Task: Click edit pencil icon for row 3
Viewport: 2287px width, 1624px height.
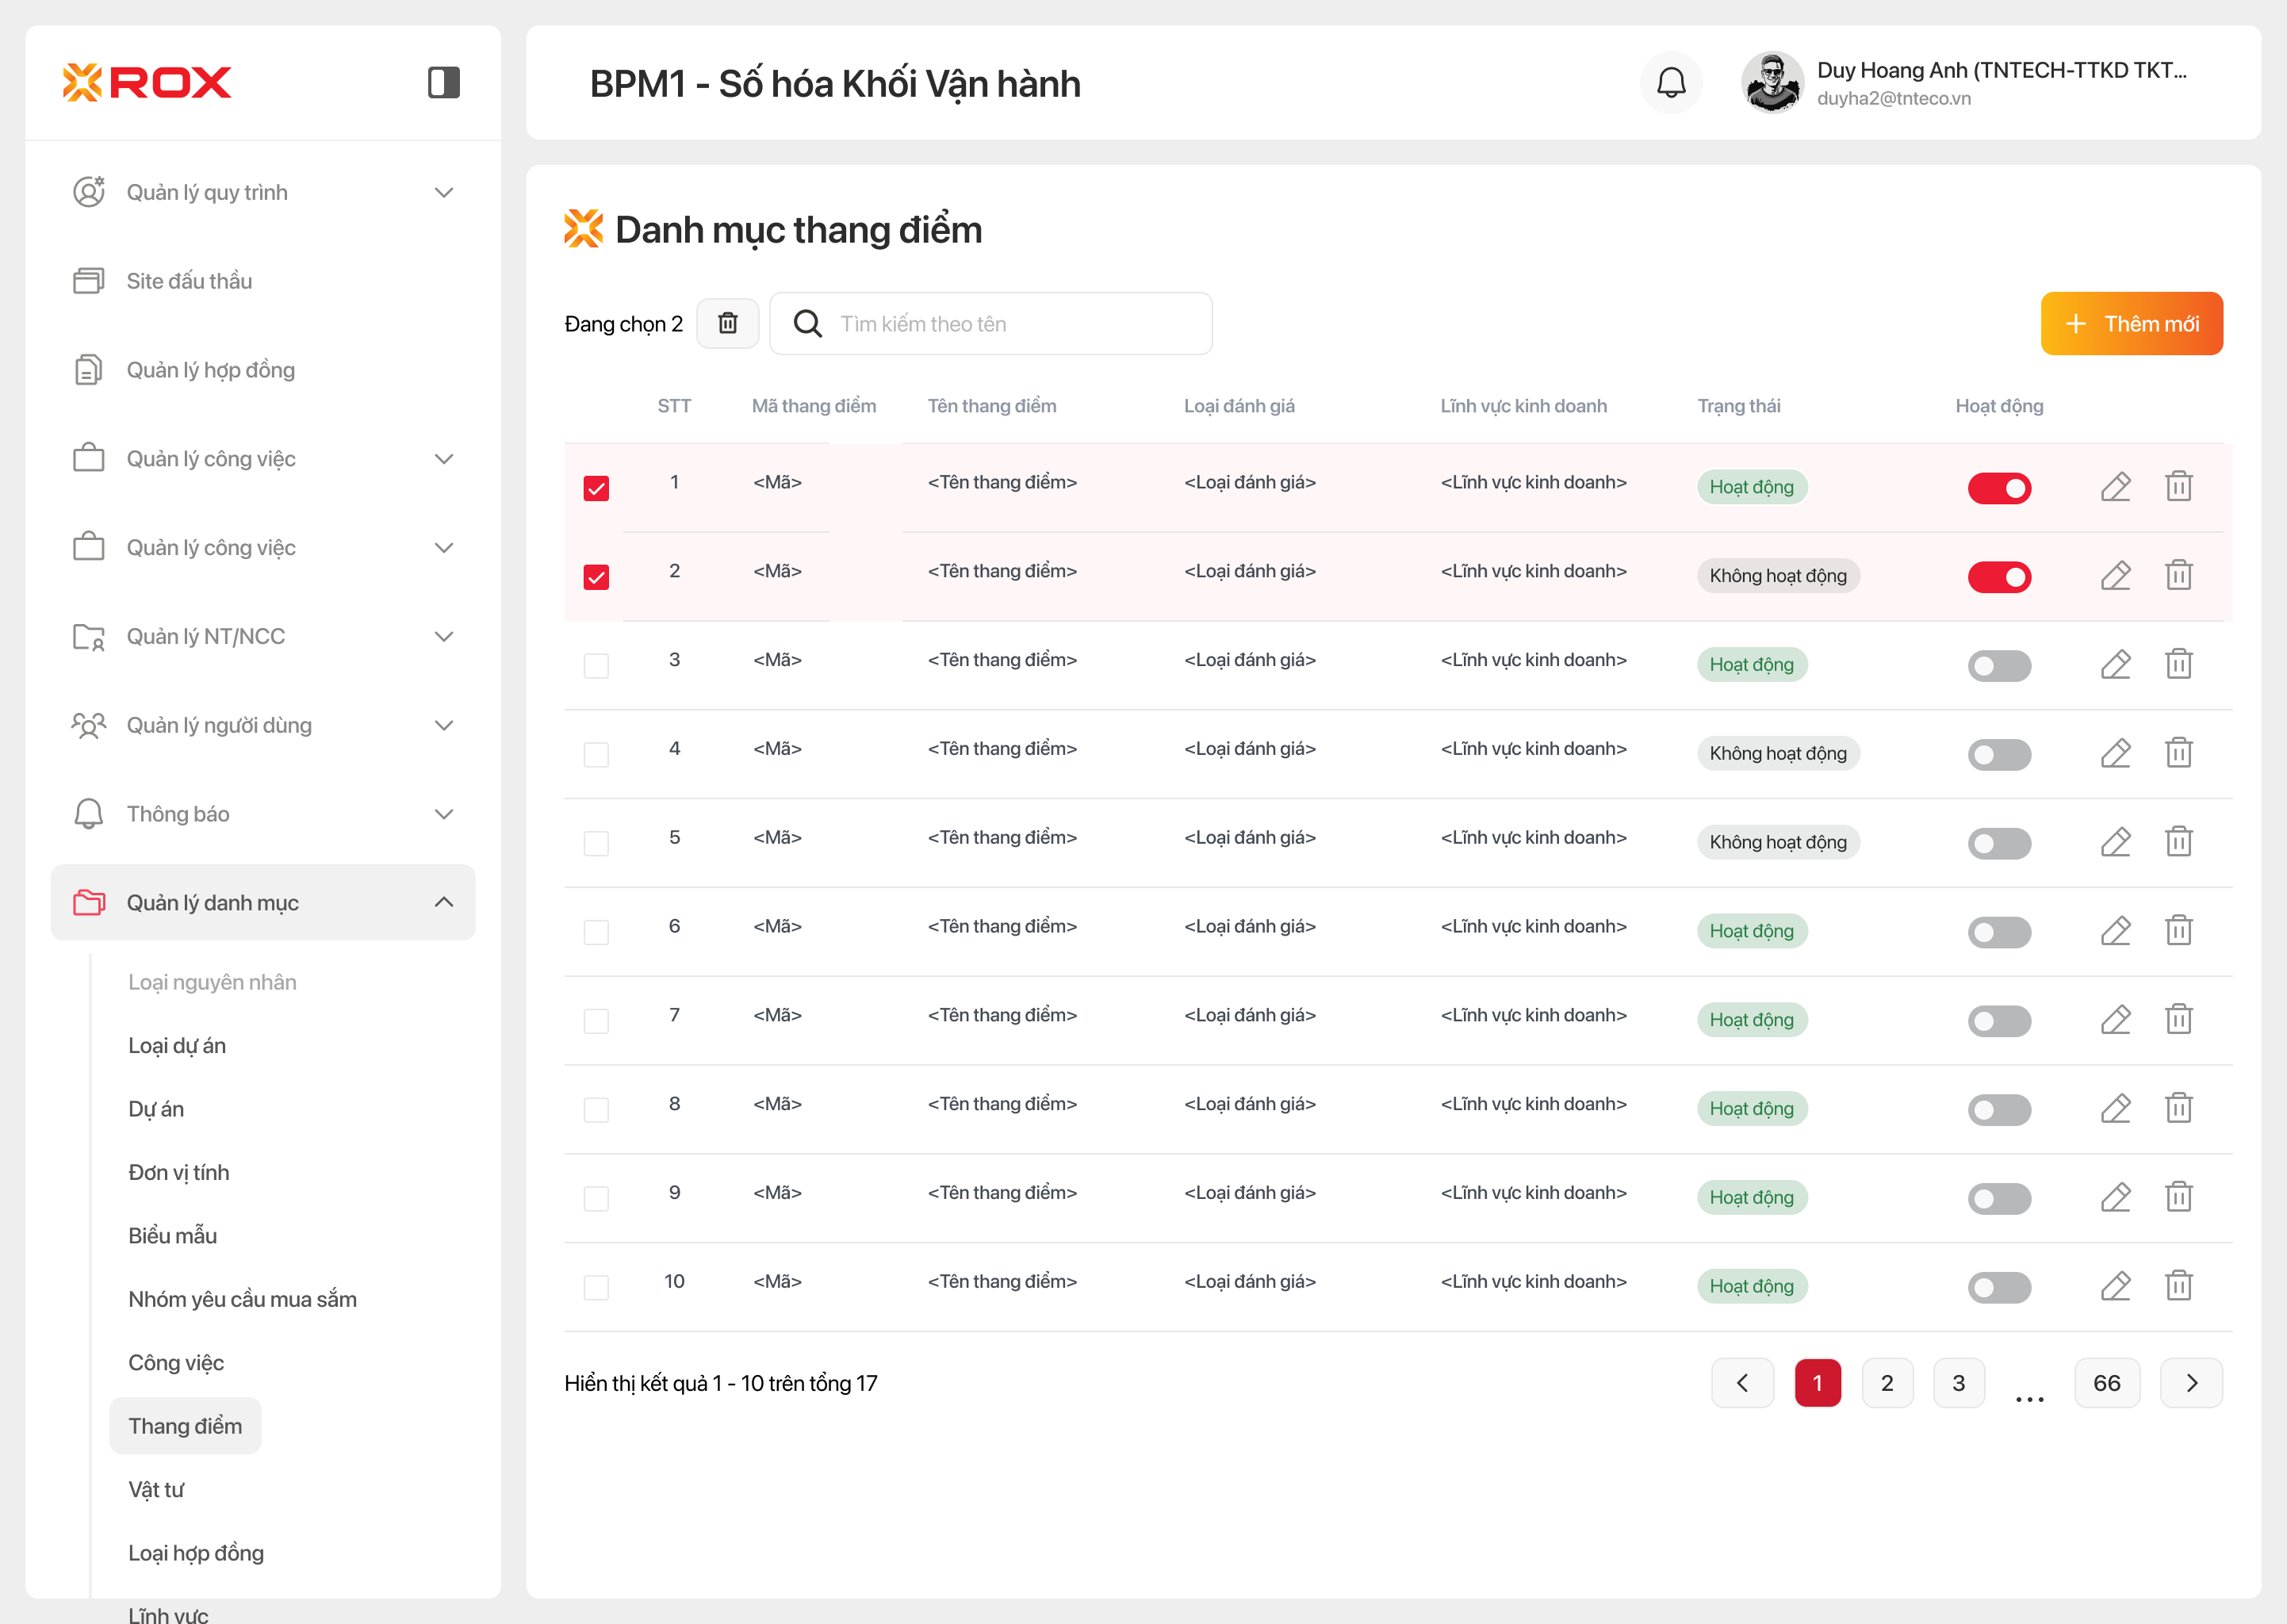Action: pos(2115,665)
